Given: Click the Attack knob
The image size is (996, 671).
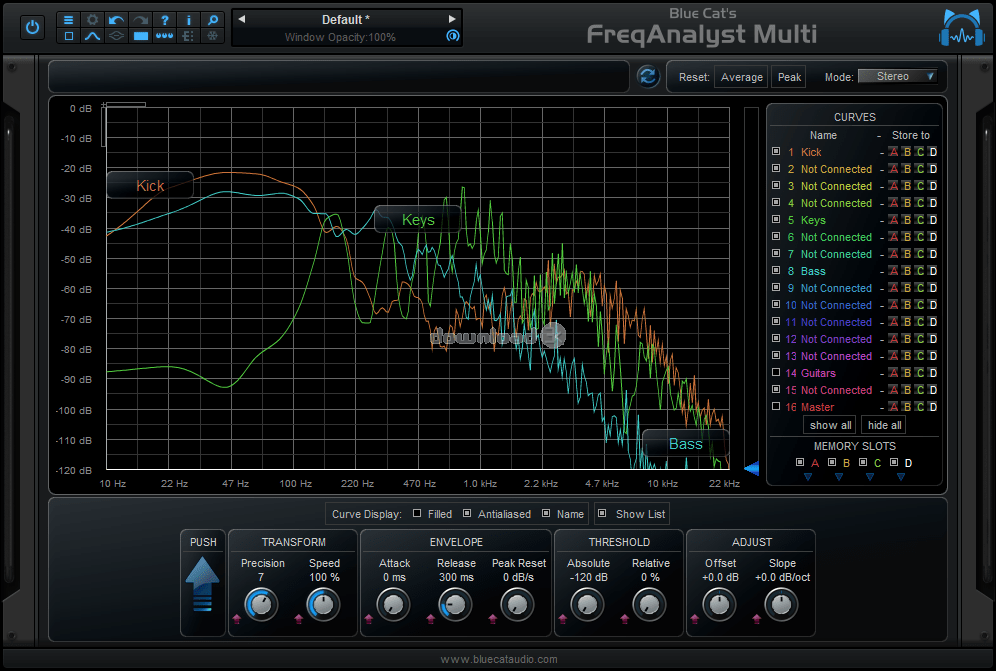Looking at the screenshot, I should [x=393, y=604].
